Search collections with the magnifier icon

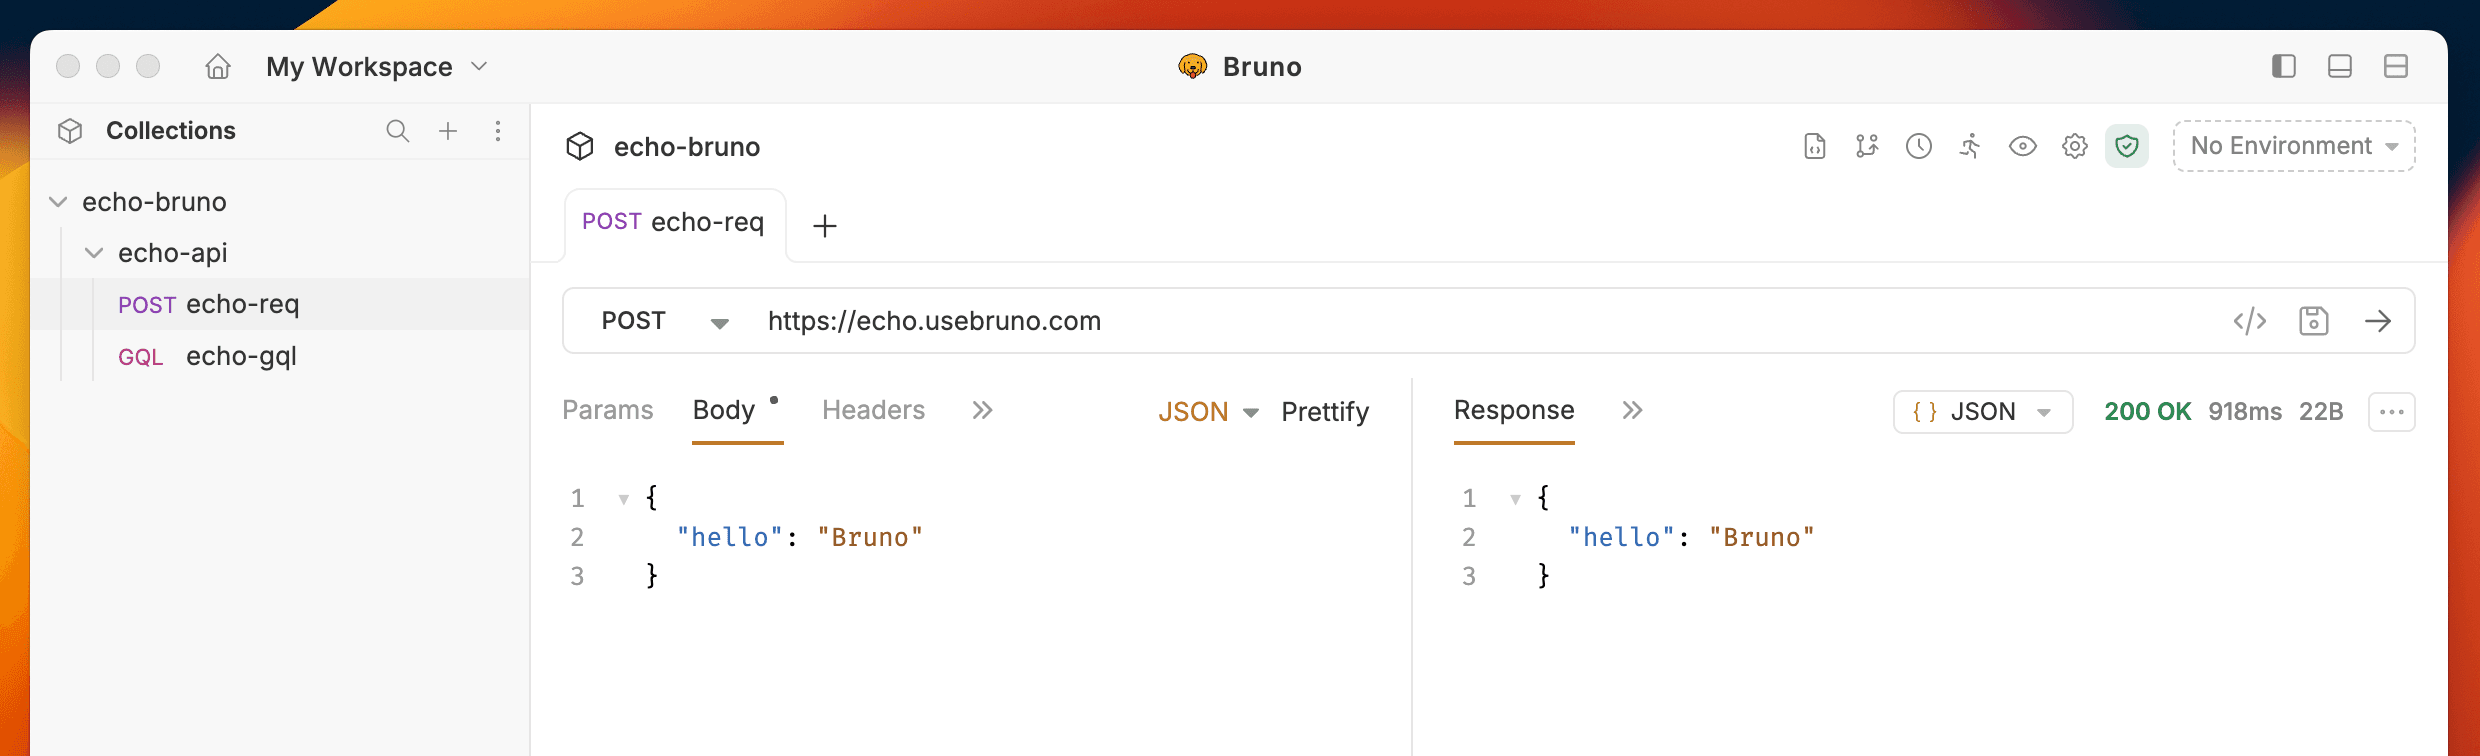coord(397,131)
